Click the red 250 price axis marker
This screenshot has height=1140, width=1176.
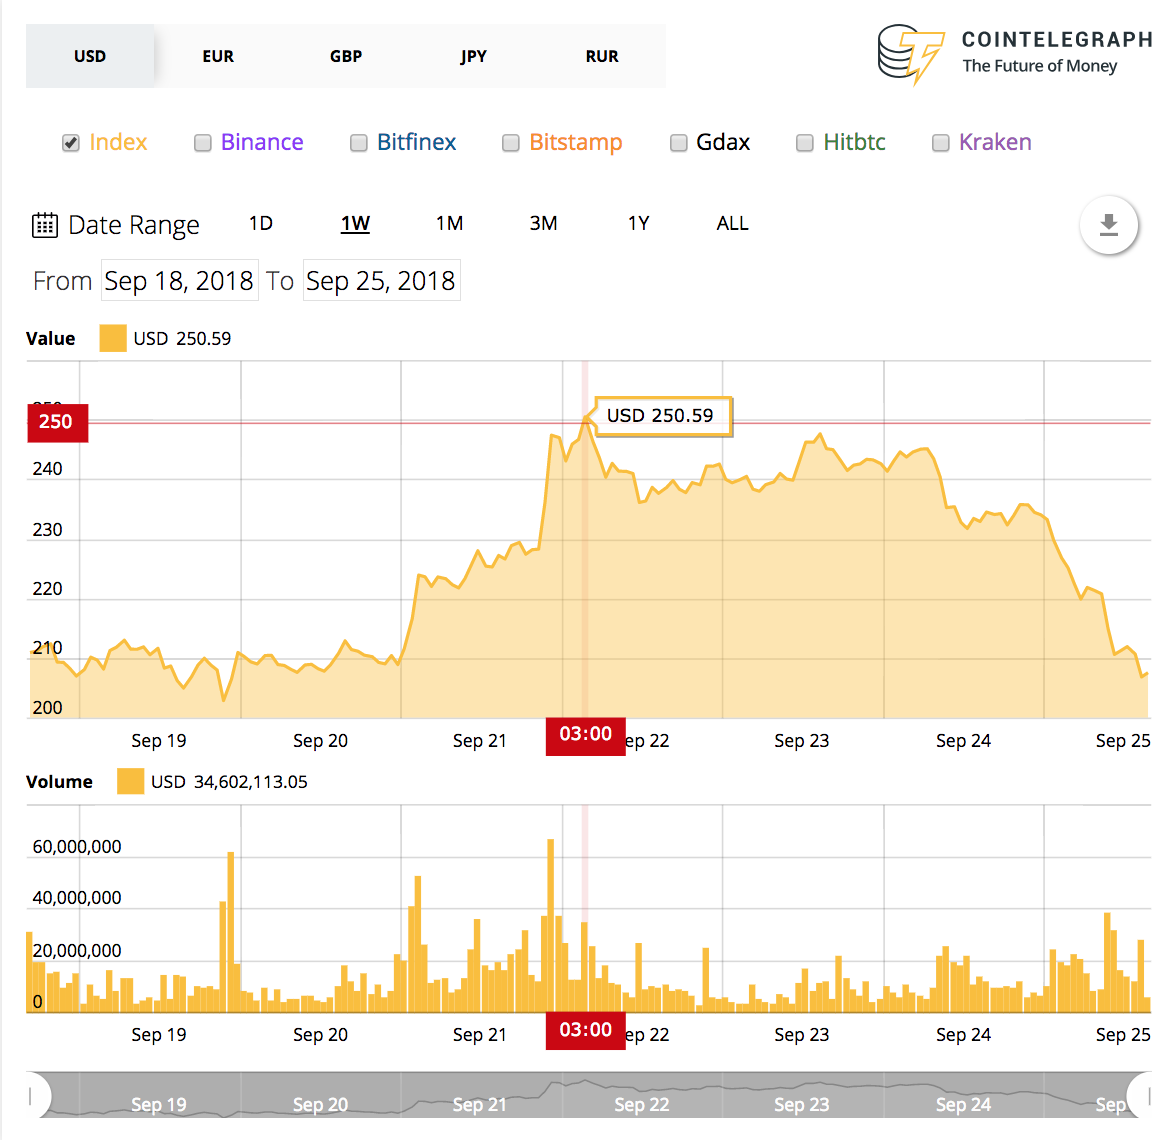[x=58, y=422]
